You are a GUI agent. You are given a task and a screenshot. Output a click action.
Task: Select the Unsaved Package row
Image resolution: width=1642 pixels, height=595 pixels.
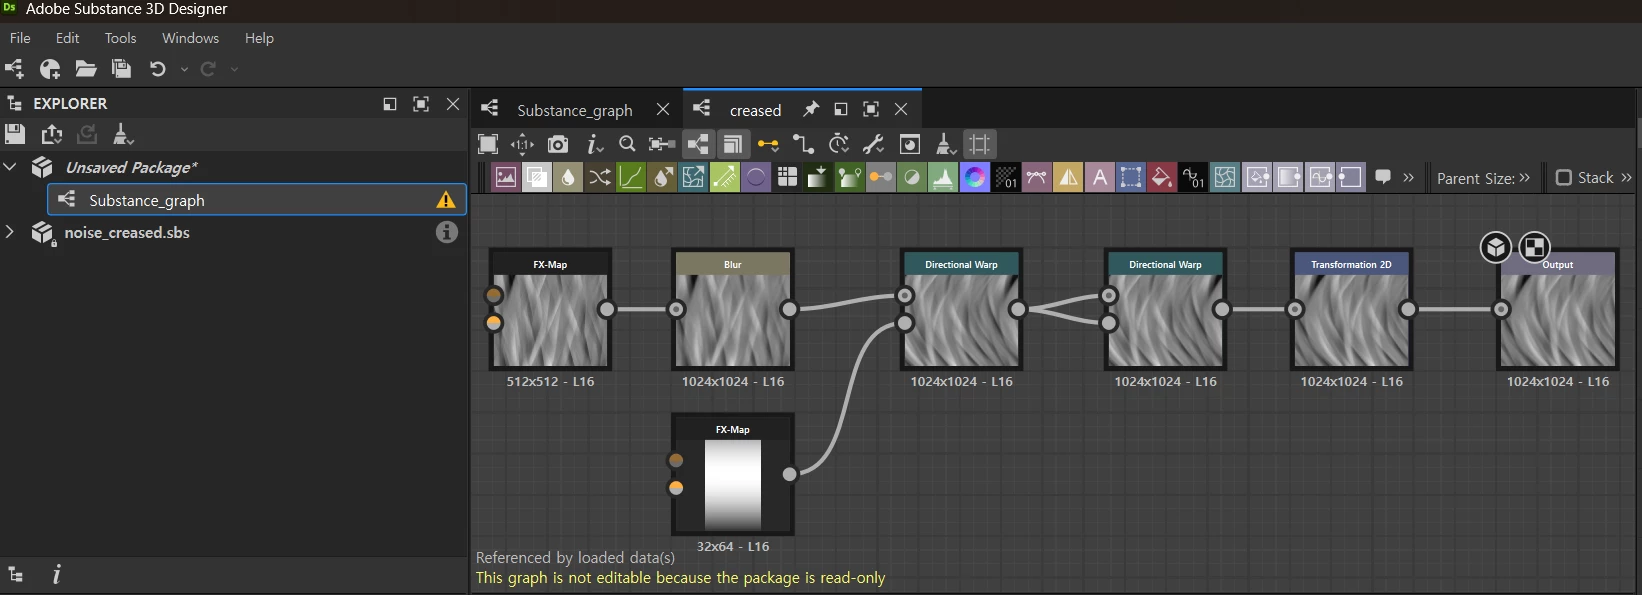click(233, 167)
